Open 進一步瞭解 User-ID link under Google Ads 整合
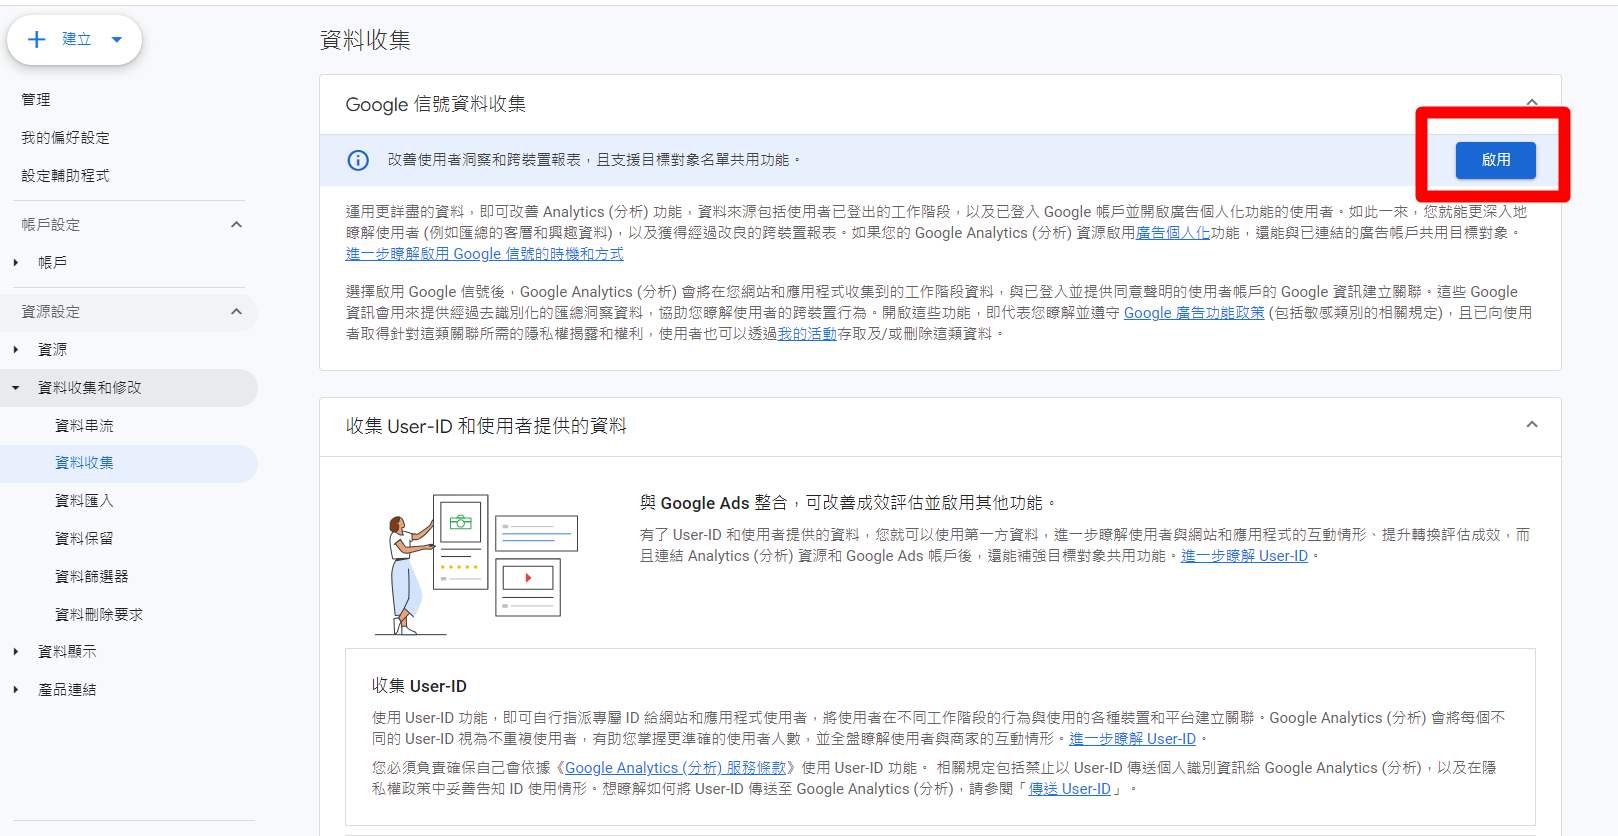The height and width of the screenshot is (836, 1618). click(1244, 556)
